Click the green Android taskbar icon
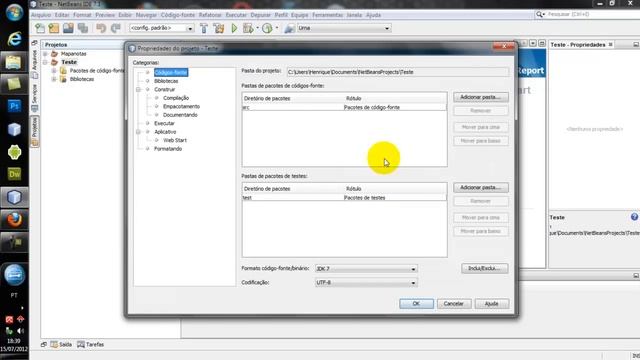This screenshot has height=360, width=640. click(14, 152)
